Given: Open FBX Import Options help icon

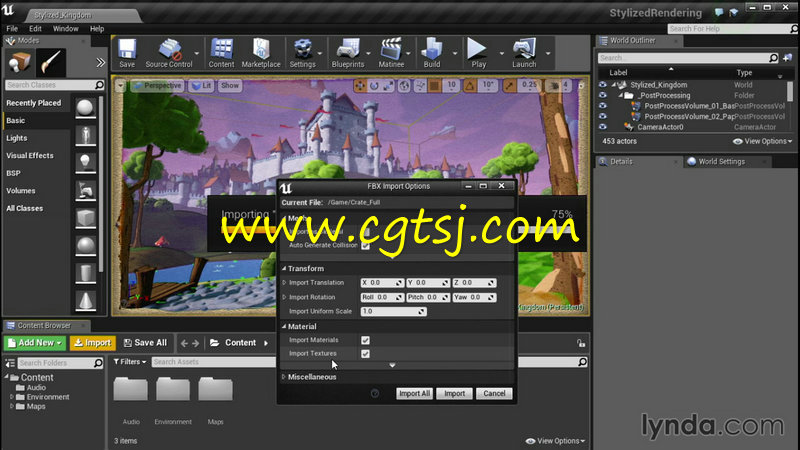Looking at the screenshot, I should click(375, 393).
